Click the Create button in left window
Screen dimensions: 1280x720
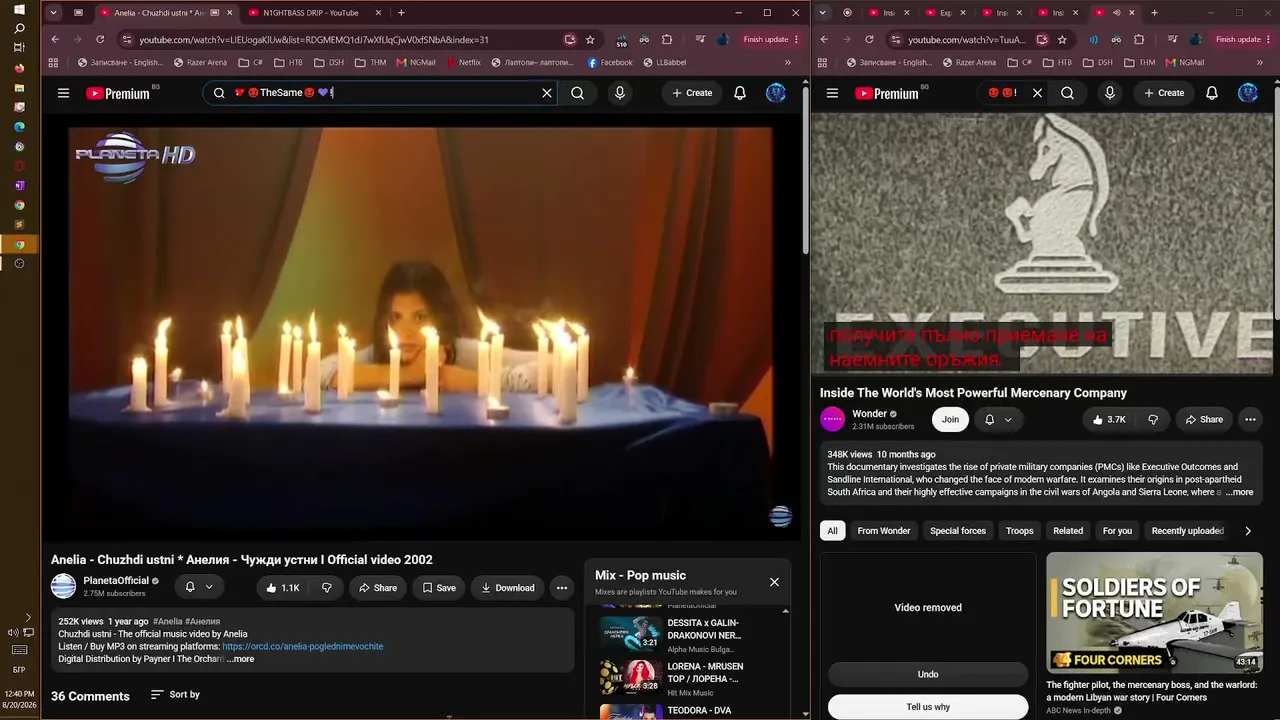click(x=692, y=93)
